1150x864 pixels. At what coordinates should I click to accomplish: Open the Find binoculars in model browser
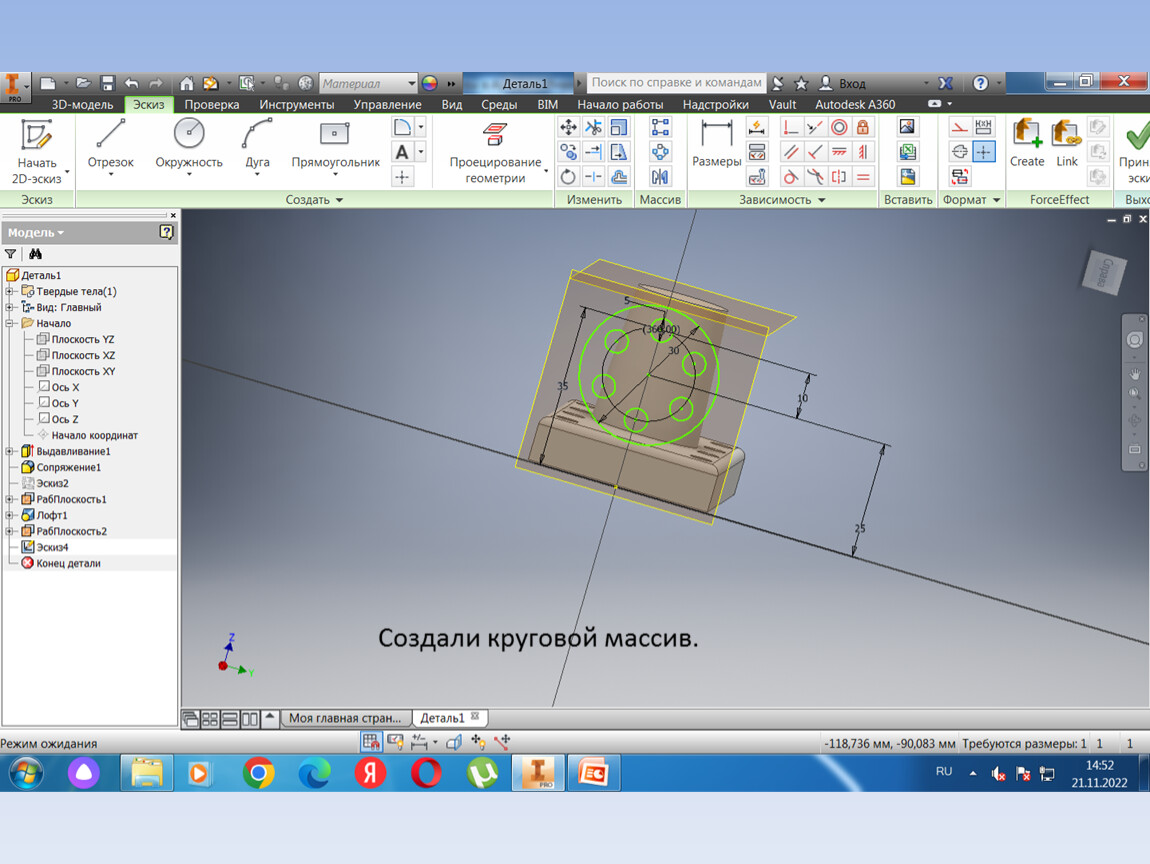point(35,254)
